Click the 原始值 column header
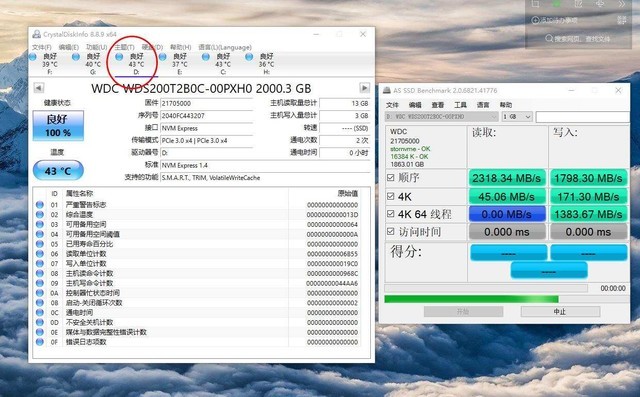 (x=348, y=193)
